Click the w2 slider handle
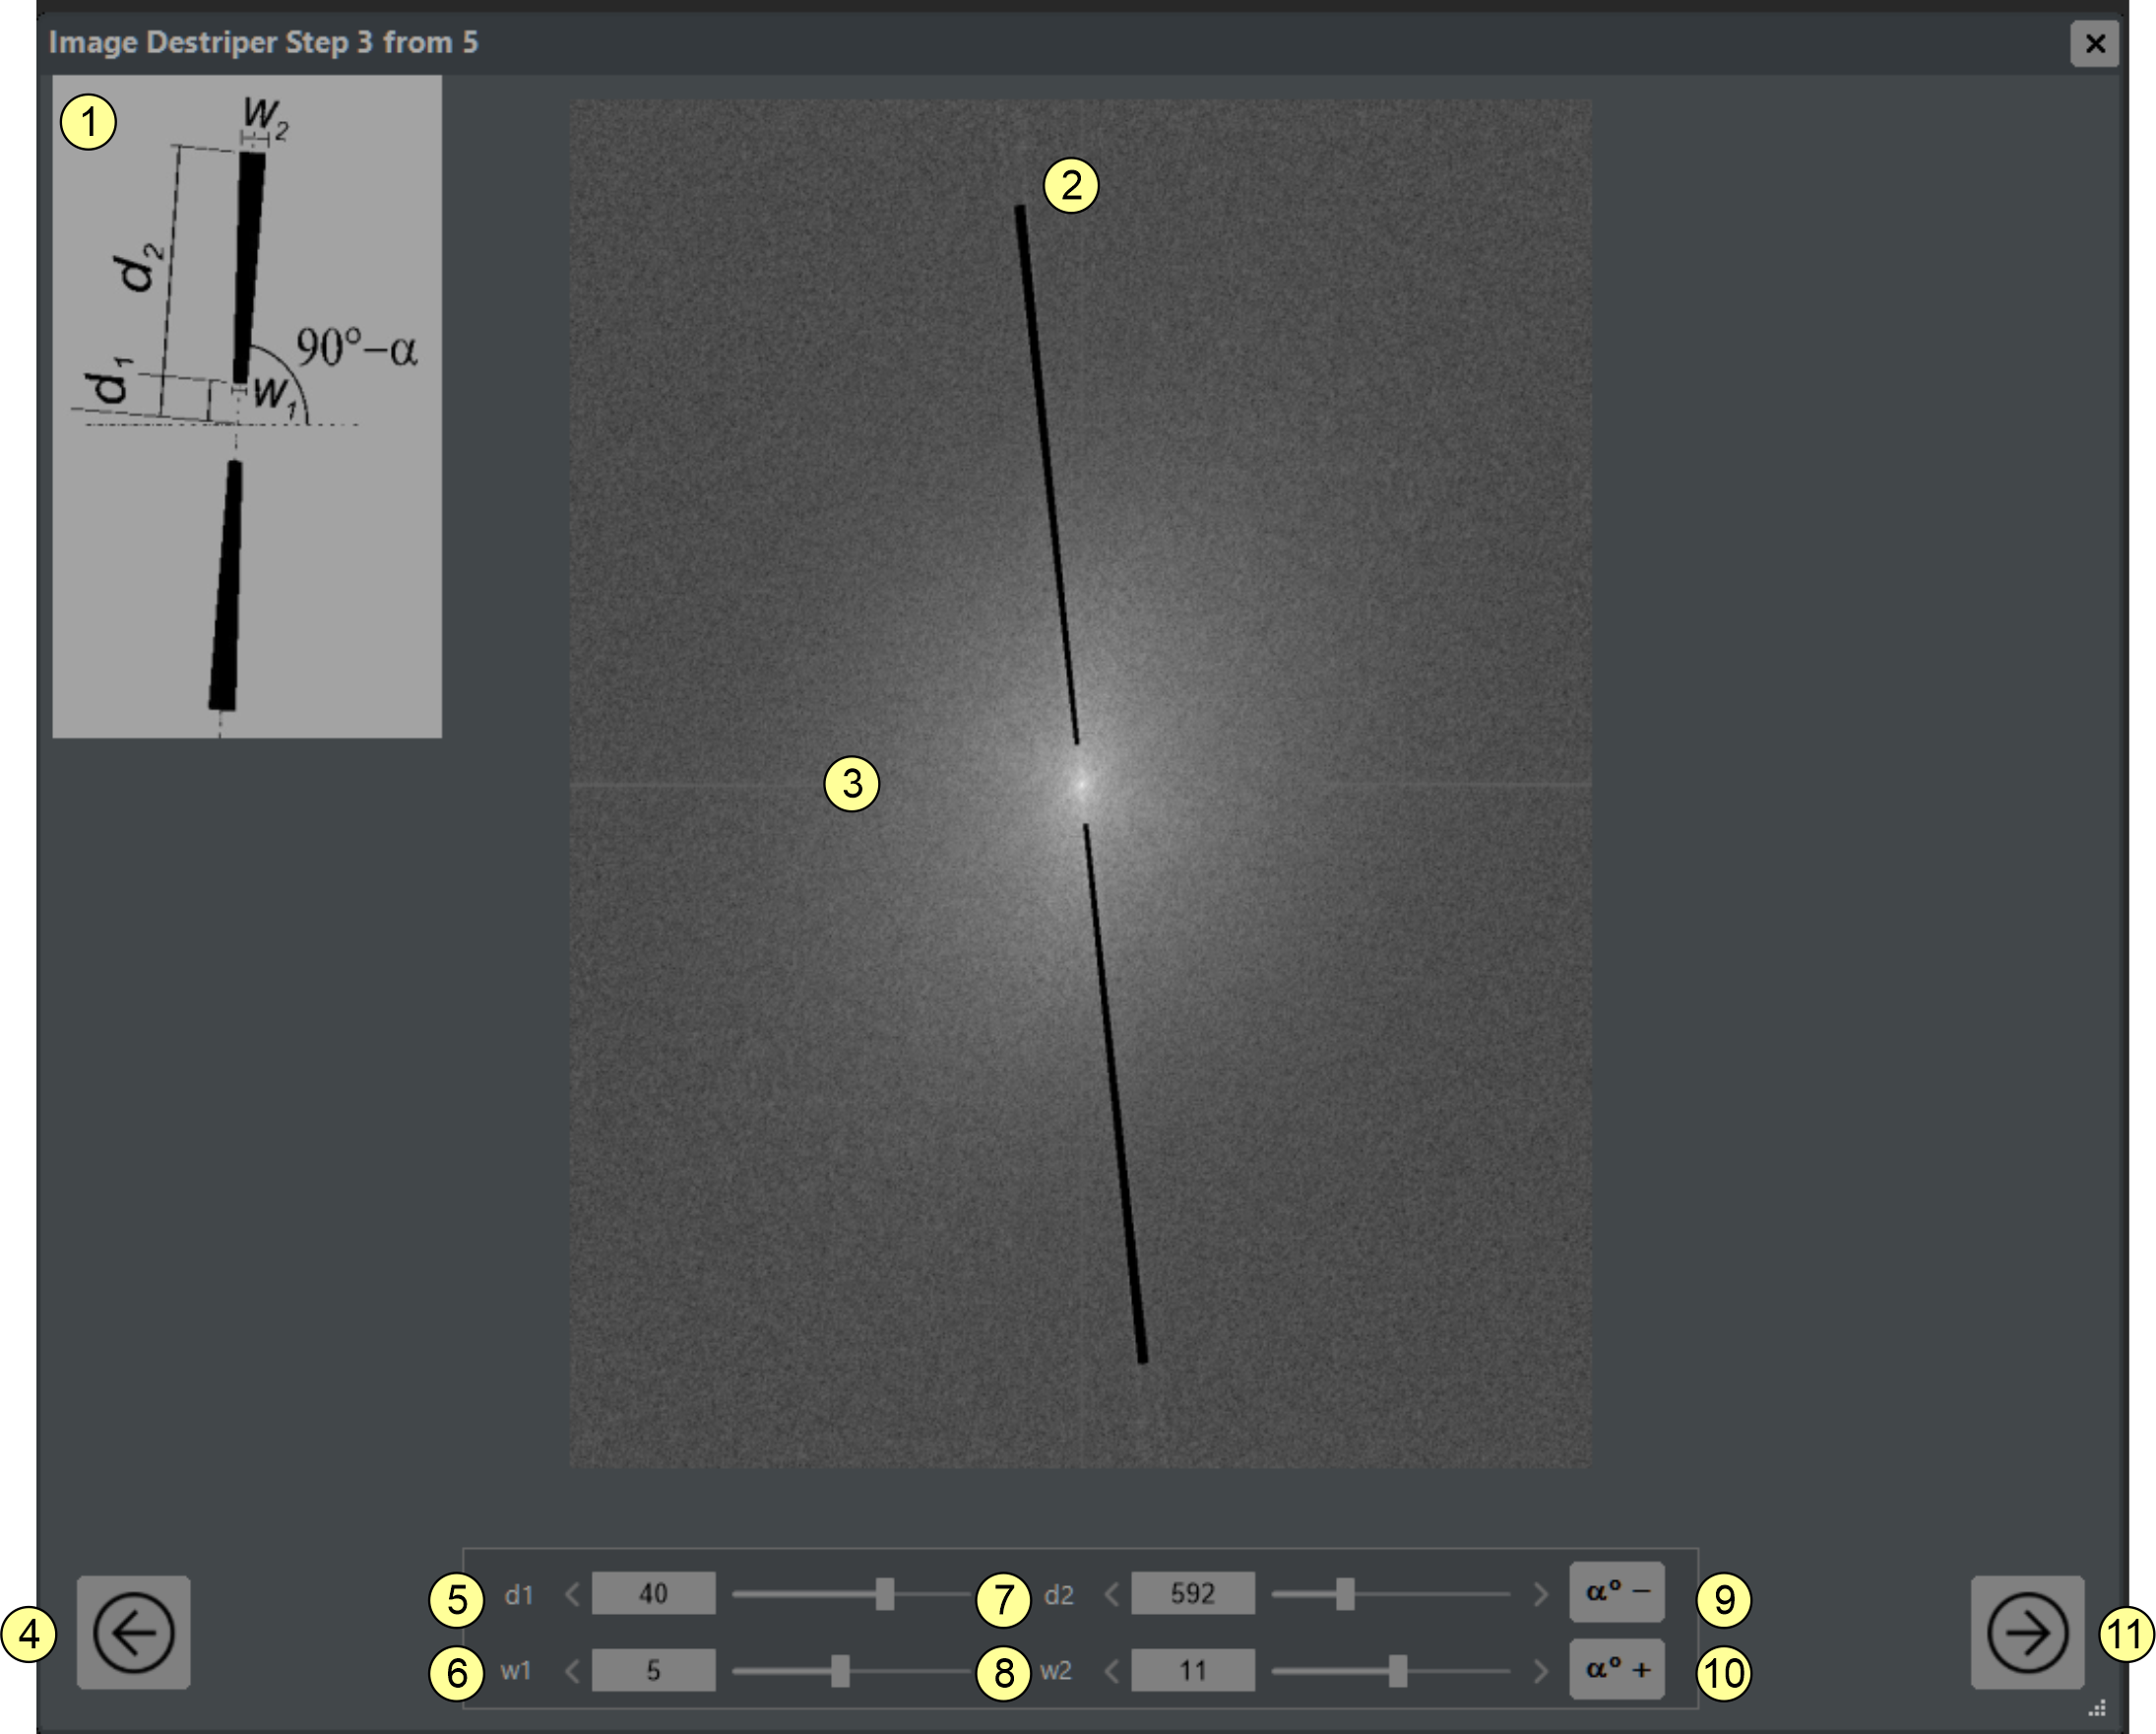This screenshot has width=2156, height=1734. (1397, 1670)
